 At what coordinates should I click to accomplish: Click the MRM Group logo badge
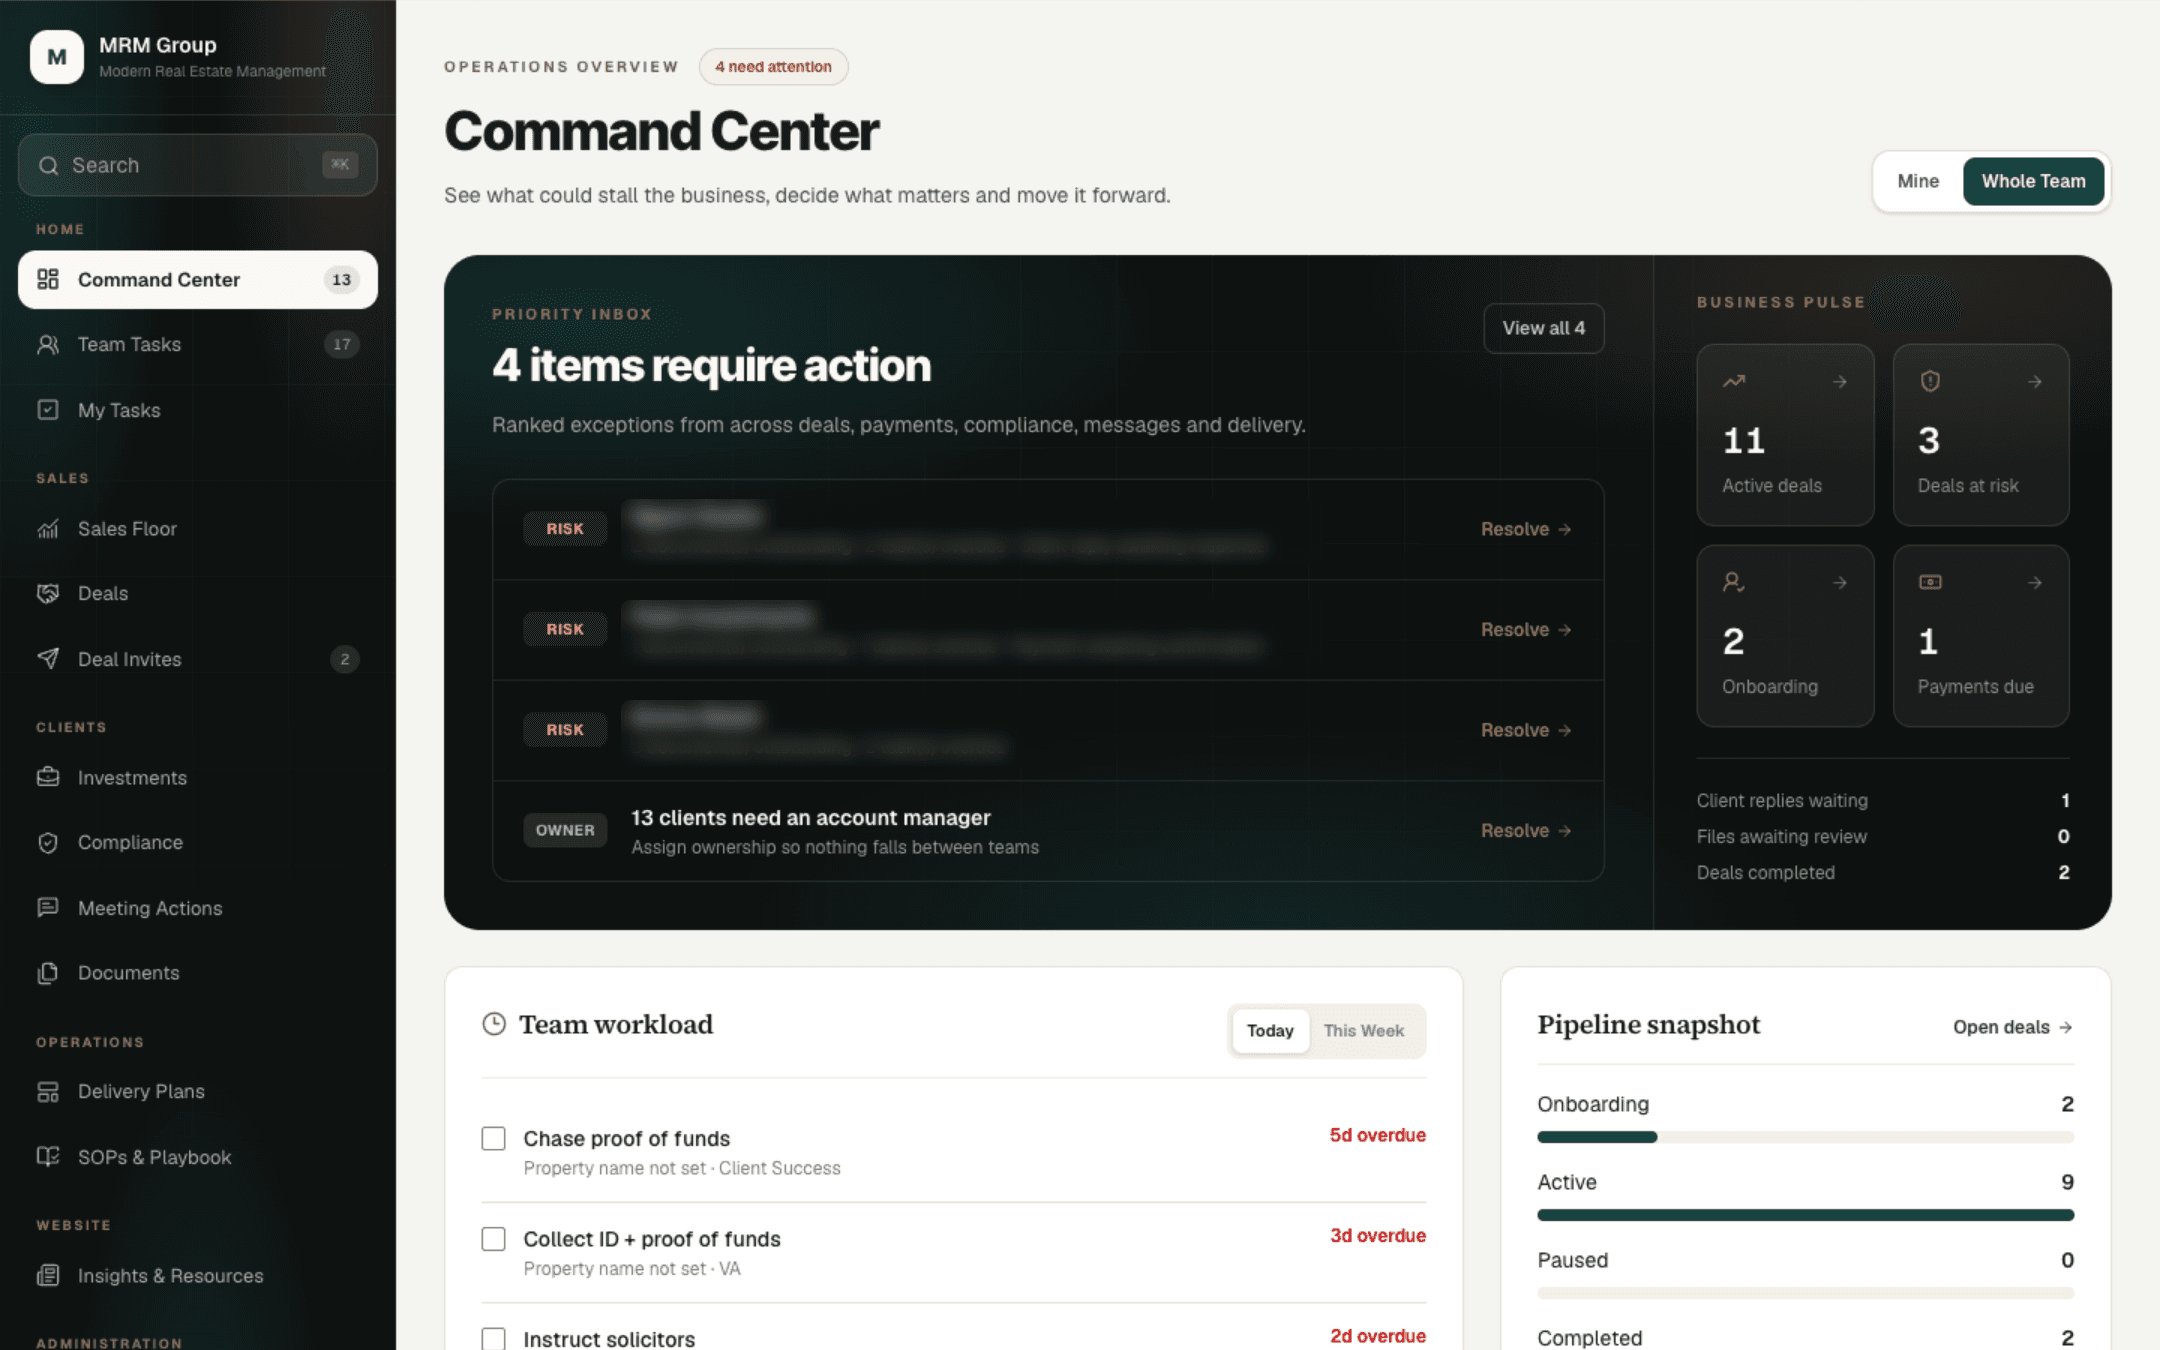(57, 57)
